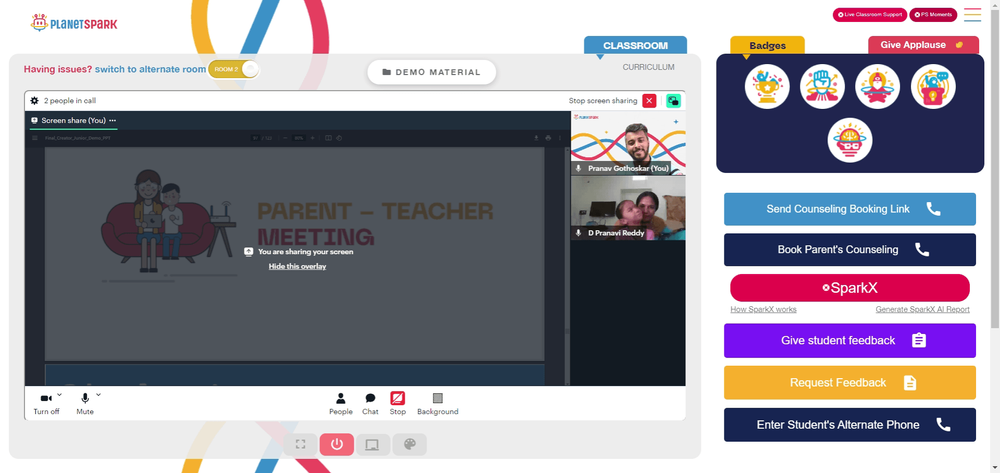Toggle the ROOM 2 alternate room switch
The height and width of the screenshot is (473, 1000).
point(234,69)
